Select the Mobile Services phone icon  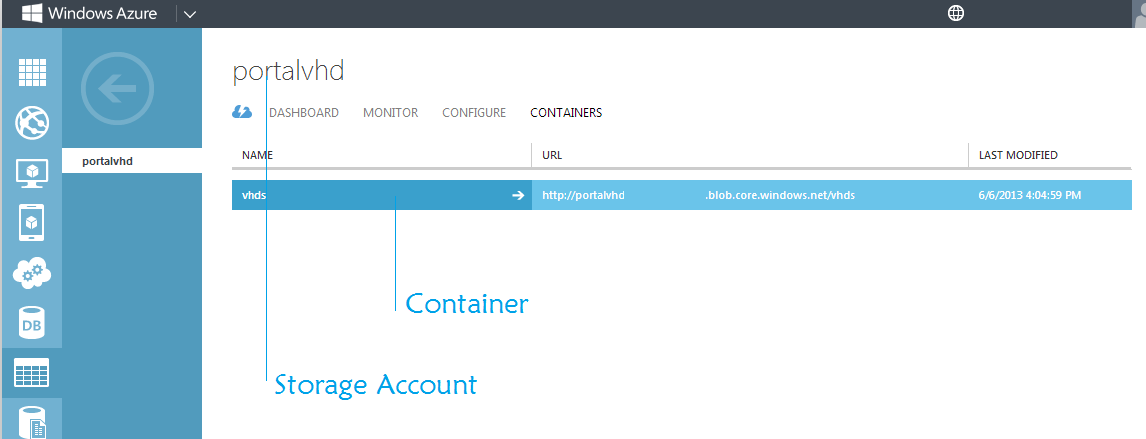pos(33,222)
